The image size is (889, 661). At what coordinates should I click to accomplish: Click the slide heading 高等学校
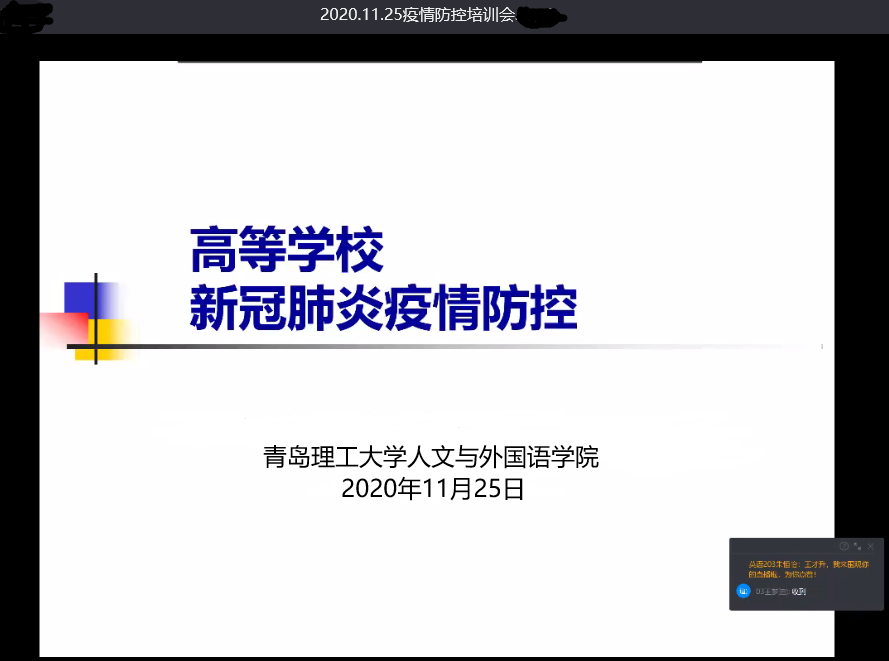click(x=287, y=251)
